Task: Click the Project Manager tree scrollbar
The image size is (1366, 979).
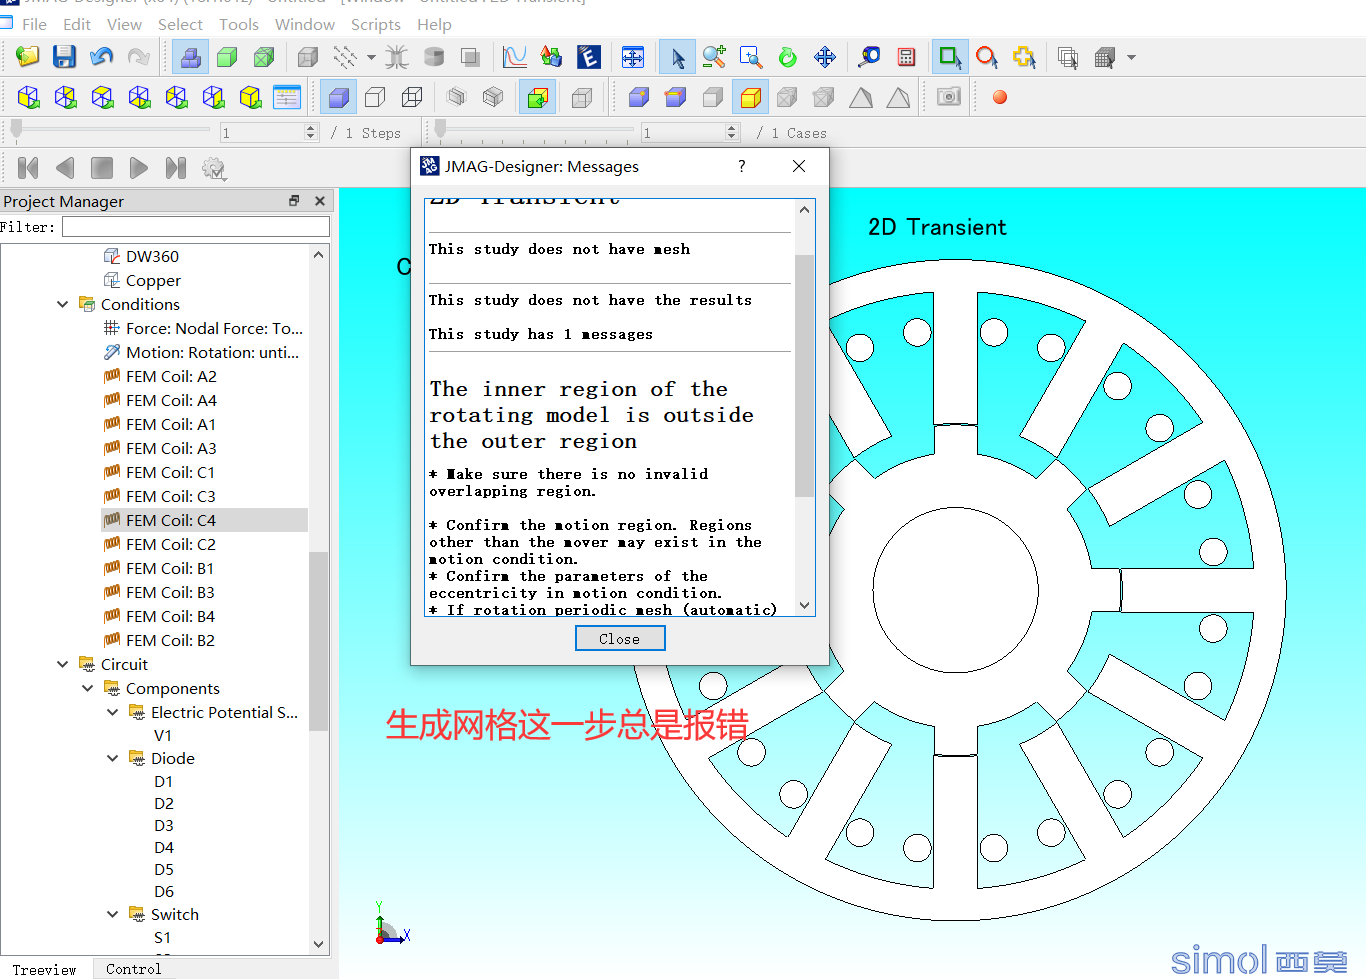Action: [319, 640]
